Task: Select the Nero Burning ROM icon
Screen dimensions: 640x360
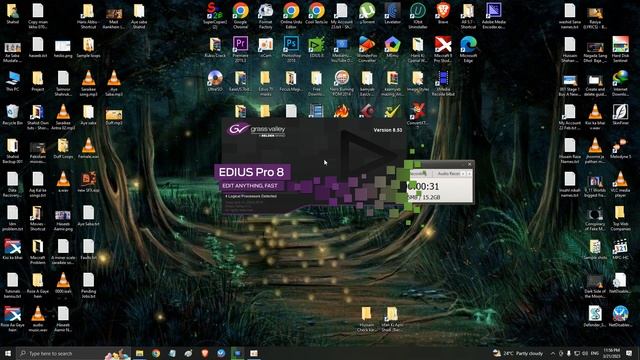Action: pyautogui.click(x=342, y=83)
